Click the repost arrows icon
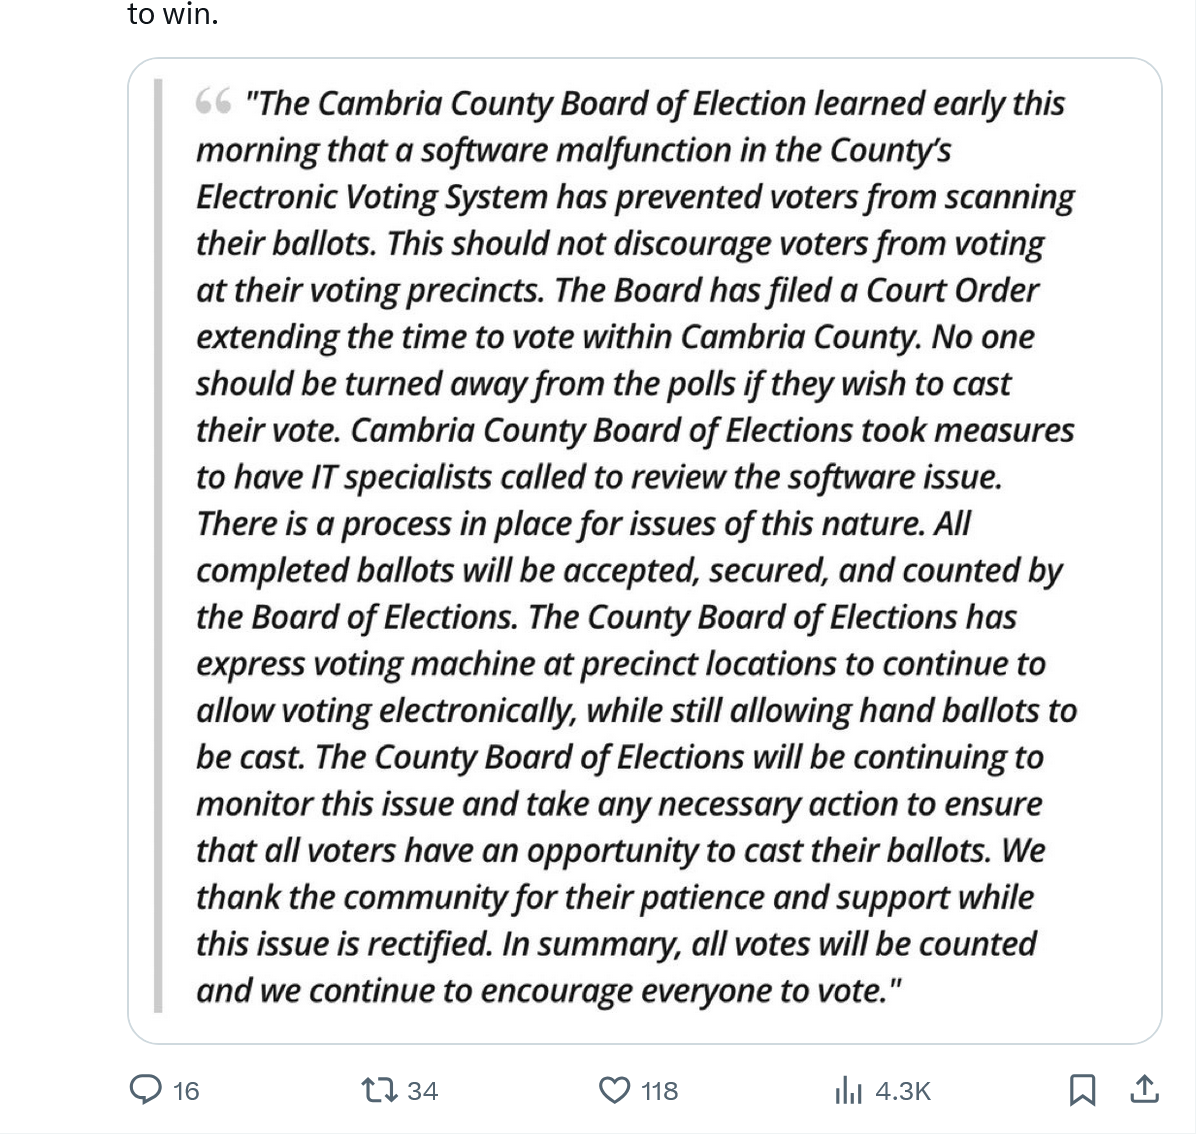The image size is (1196, 1134). (380, 1089)
